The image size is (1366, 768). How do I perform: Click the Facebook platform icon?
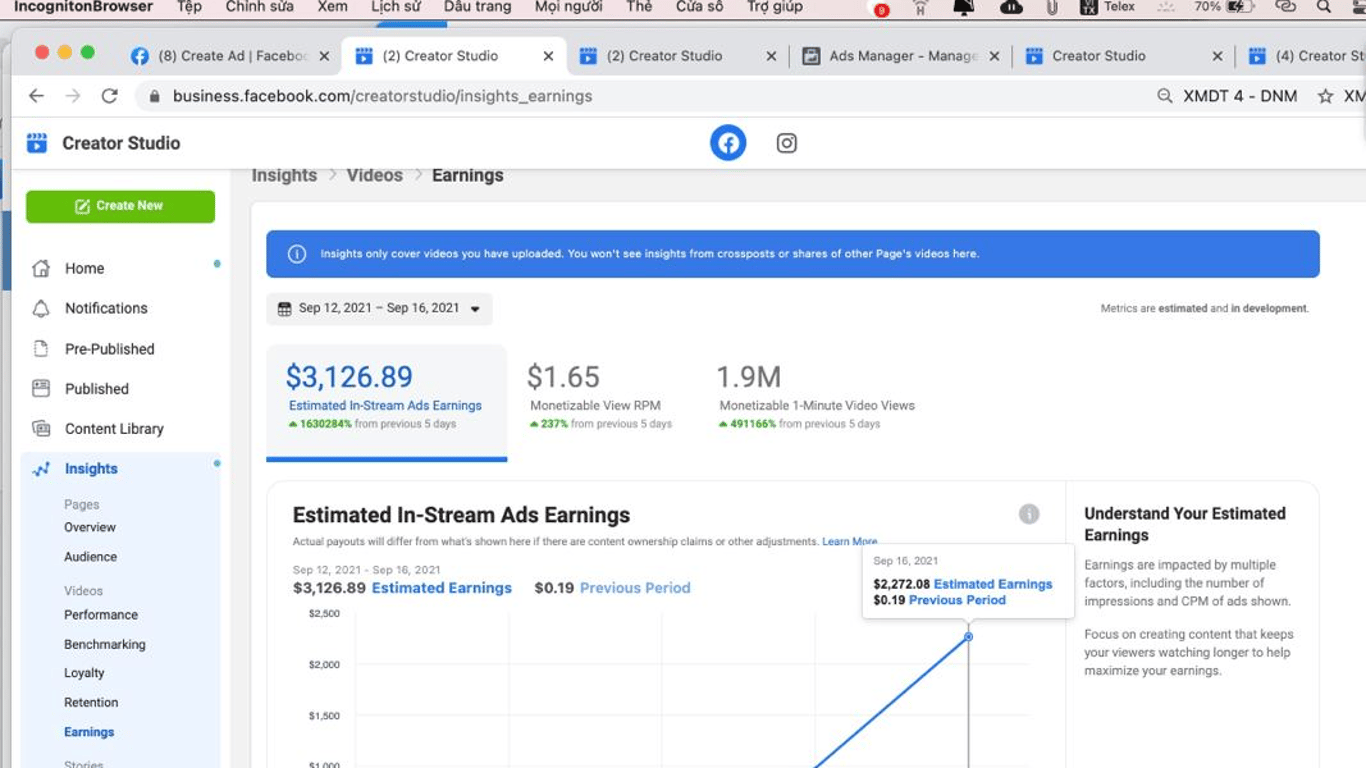pos(728,143)
